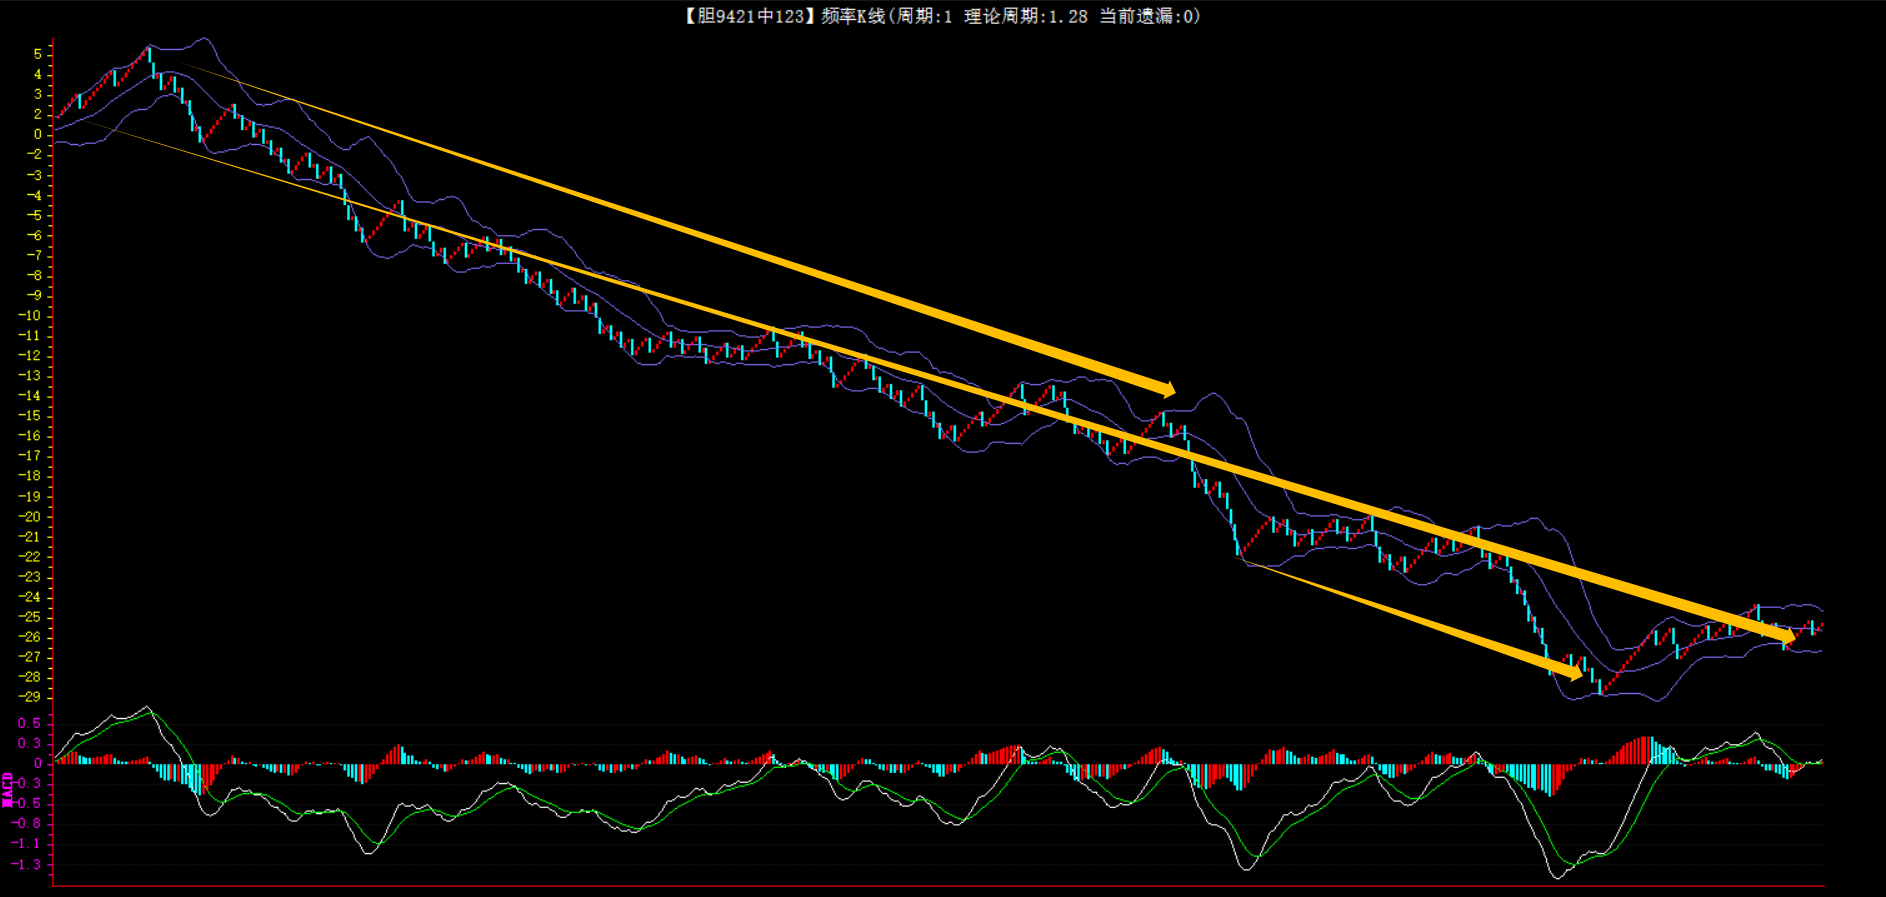Click the 理论周期:1.28 text in the title
1886x897 pixels.
pos(1025,16)
